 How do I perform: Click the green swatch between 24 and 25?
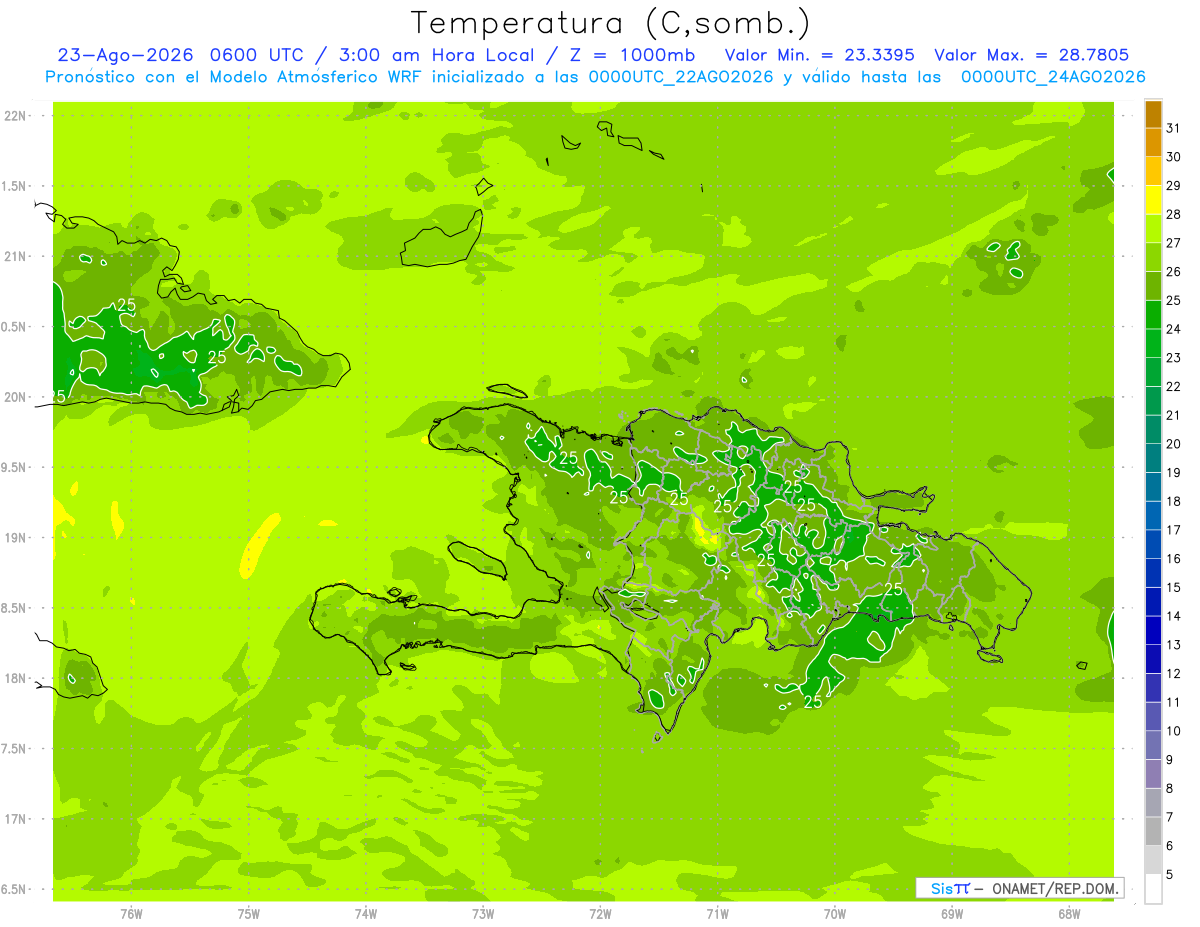coord(1153,314)
